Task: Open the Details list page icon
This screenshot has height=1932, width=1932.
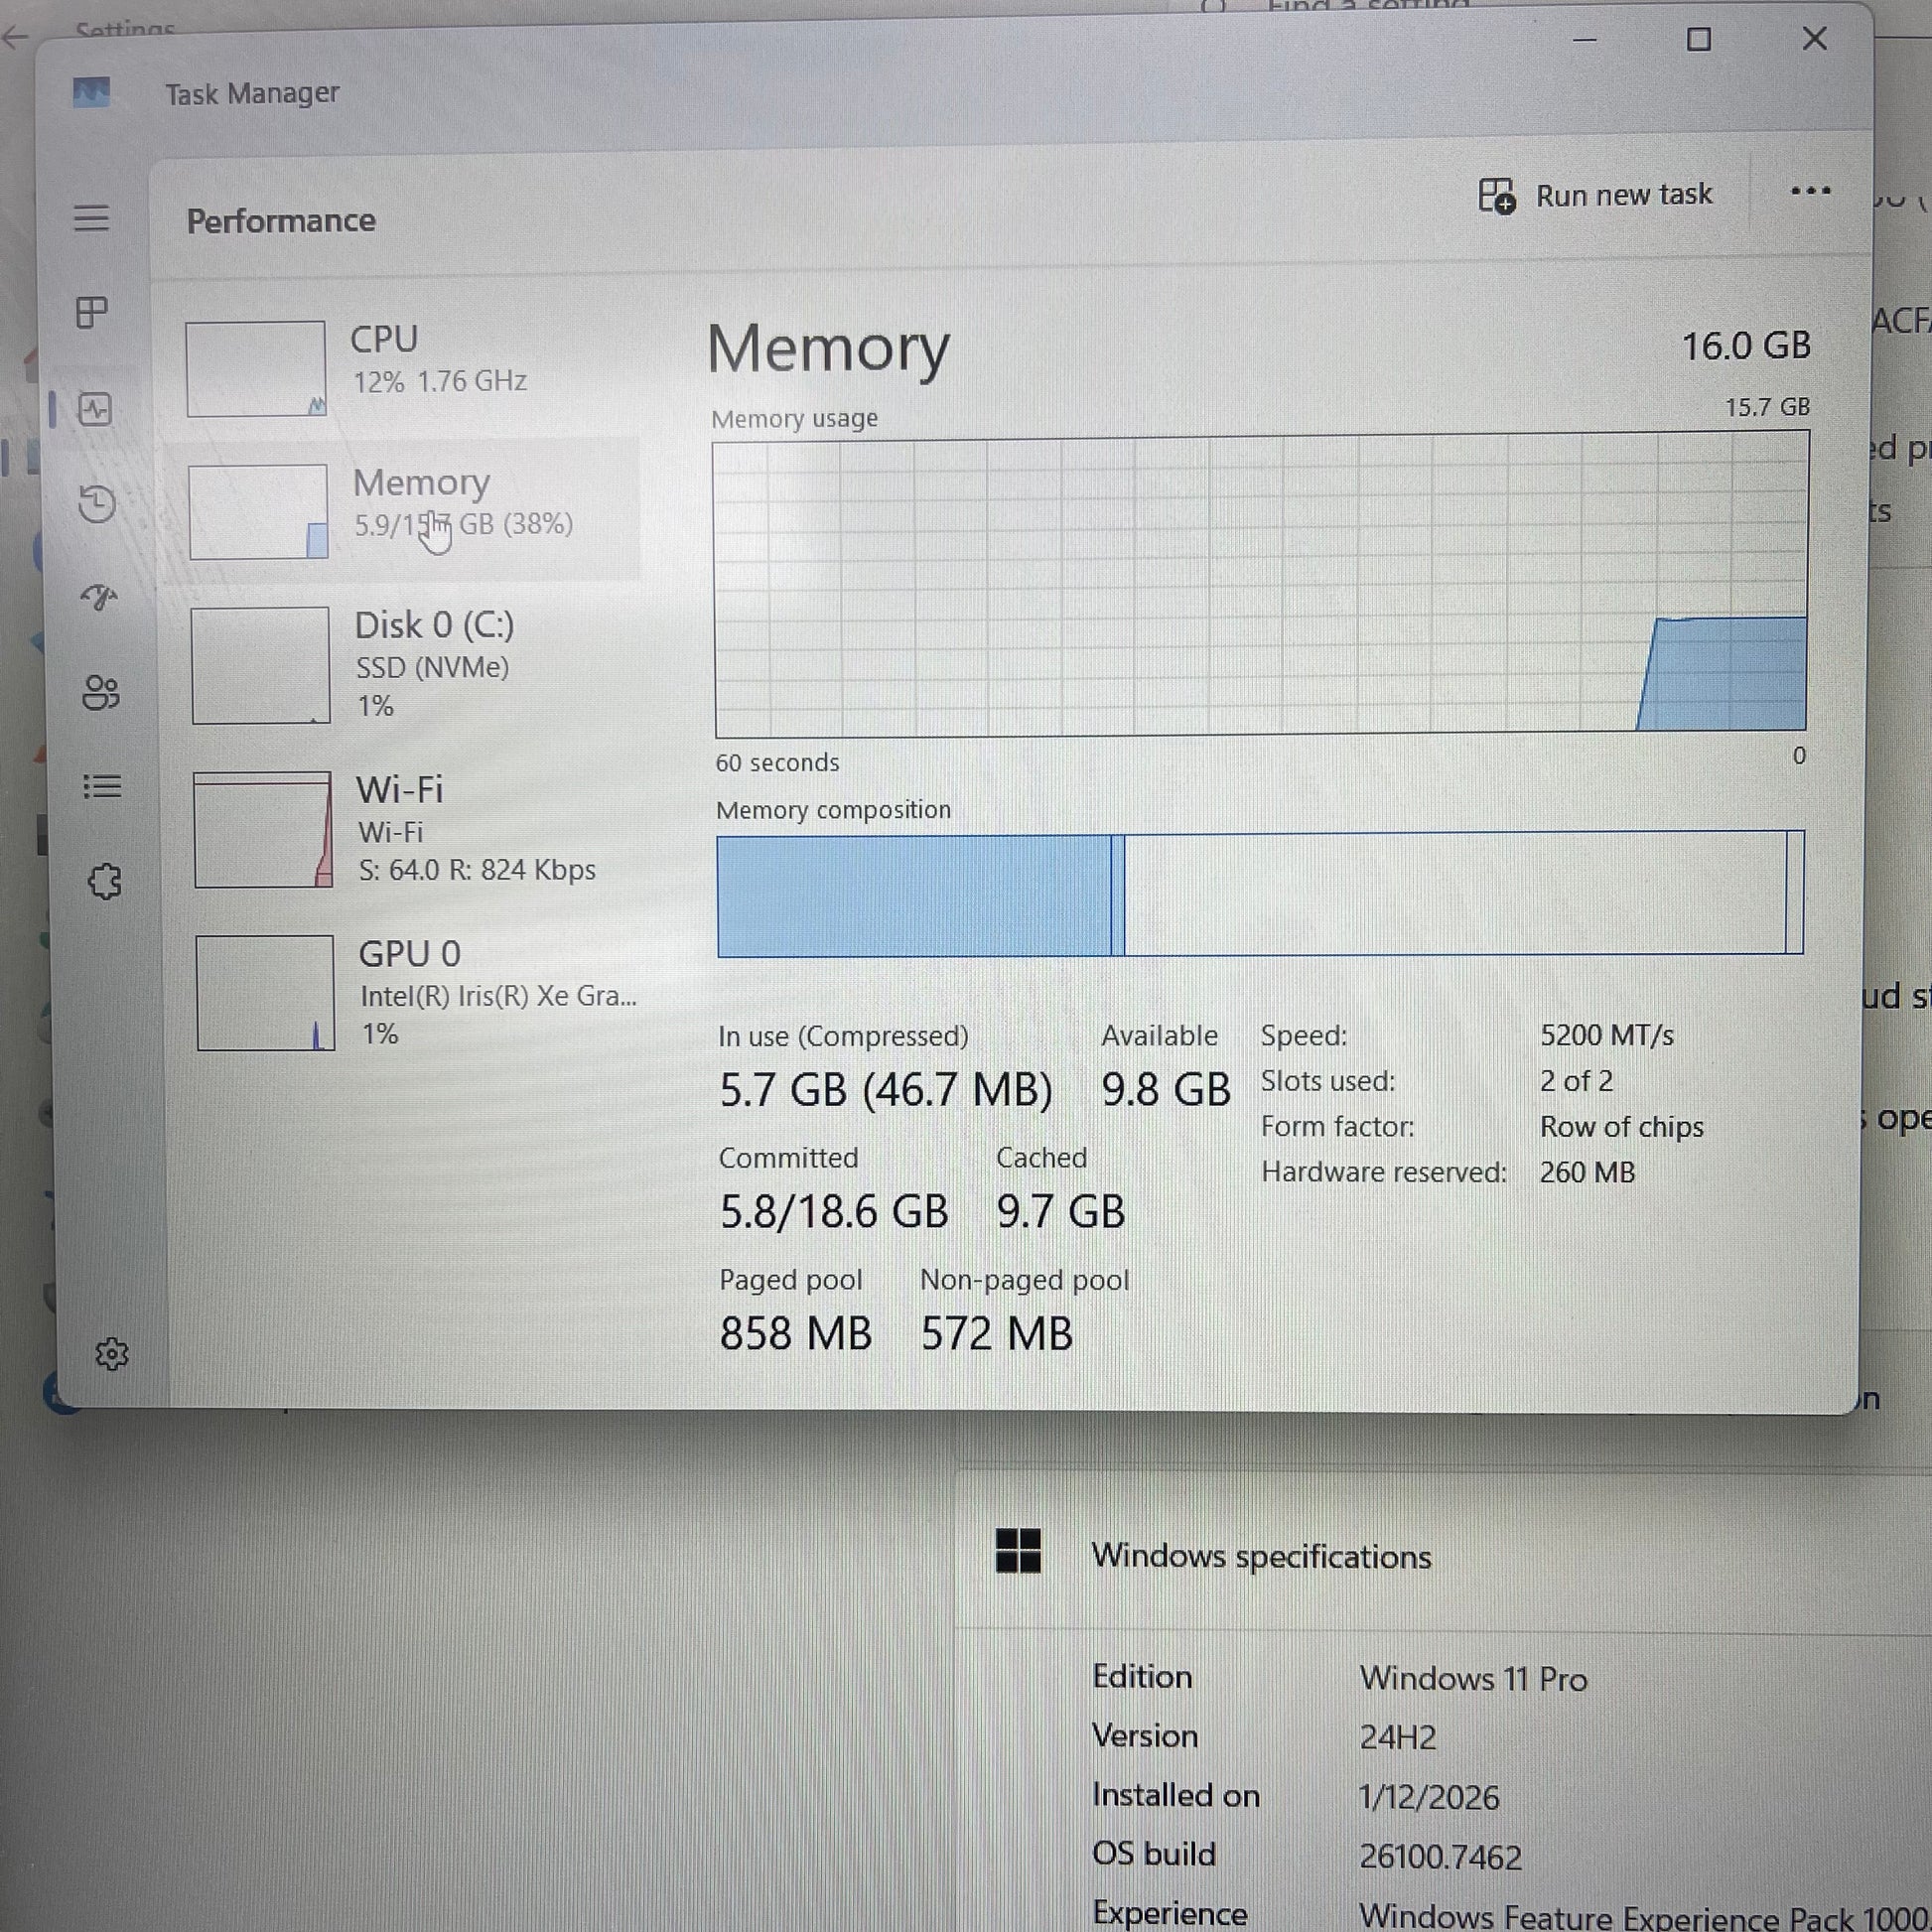Action: [102, 786]
